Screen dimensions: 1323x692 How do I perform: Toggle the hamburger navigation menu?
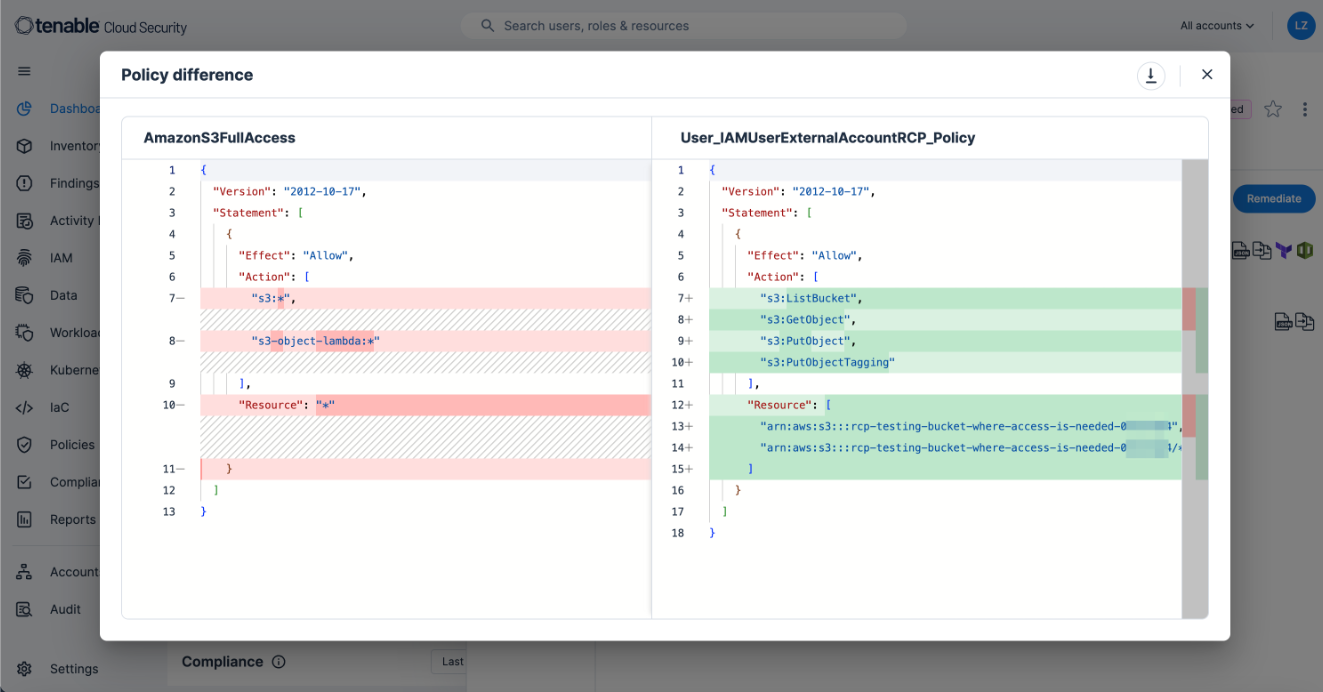tap(25, 71)
